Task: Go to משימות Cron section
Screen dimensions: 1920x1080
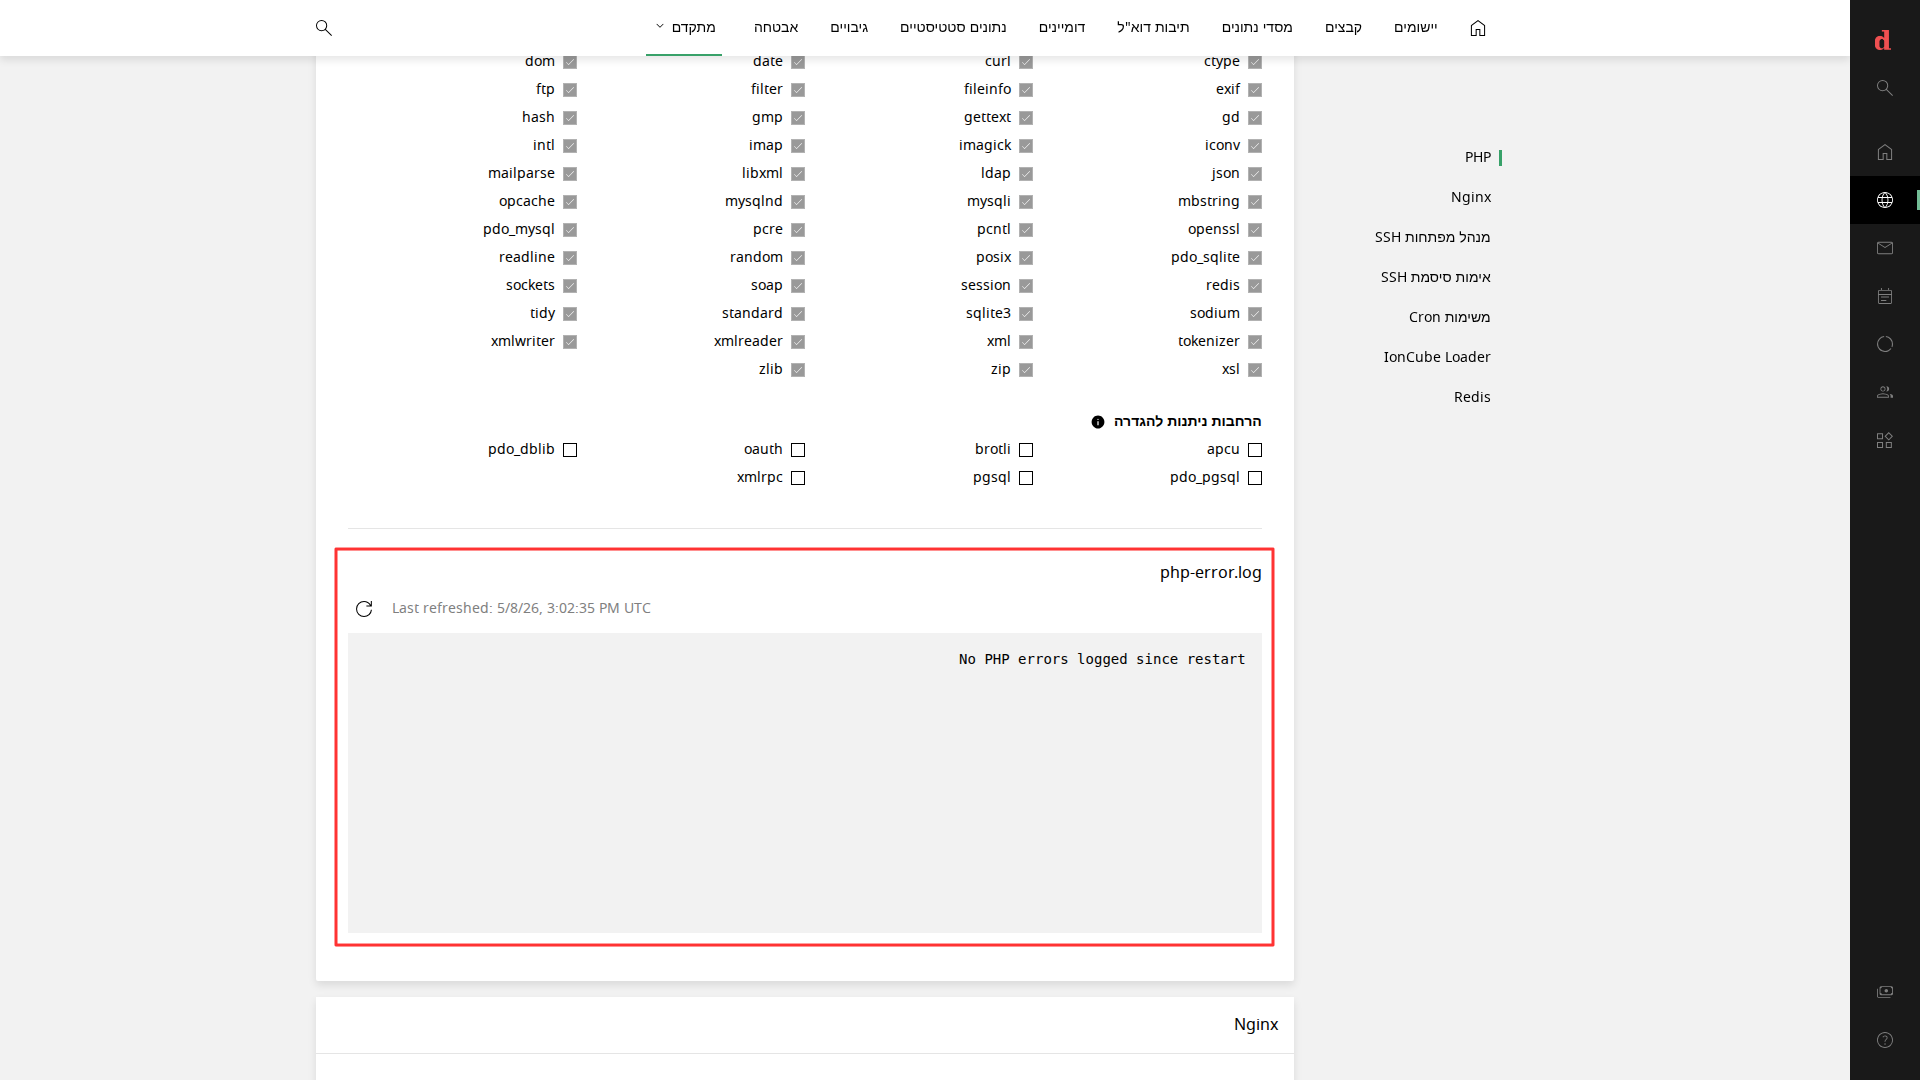Action: pyautogui.click(x=1449, y=317)
